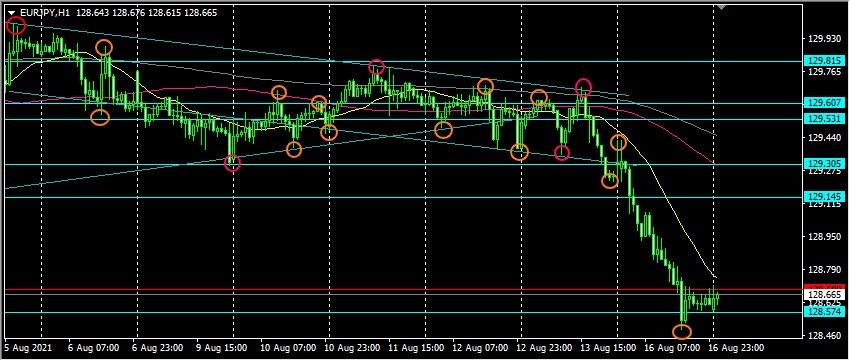Select the orange circle at 16 Aug lowest low
The height and width of the screenshot is (361, 850).
pos(681,331)
